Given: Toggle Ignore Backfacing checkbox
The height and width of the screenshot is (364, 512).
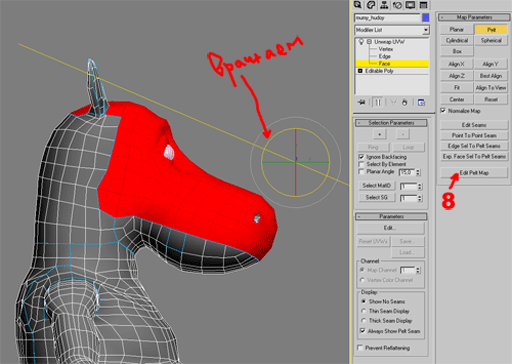Looking at the screenshot, I should pos(361,157).
